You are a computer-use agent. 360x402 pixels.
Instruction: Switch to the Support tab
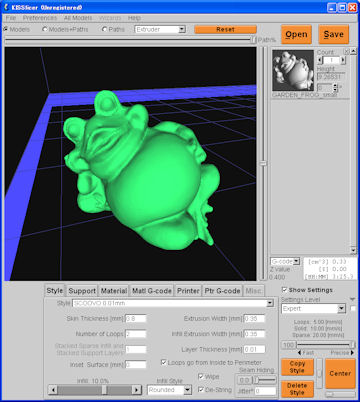(x=82, y=291)
